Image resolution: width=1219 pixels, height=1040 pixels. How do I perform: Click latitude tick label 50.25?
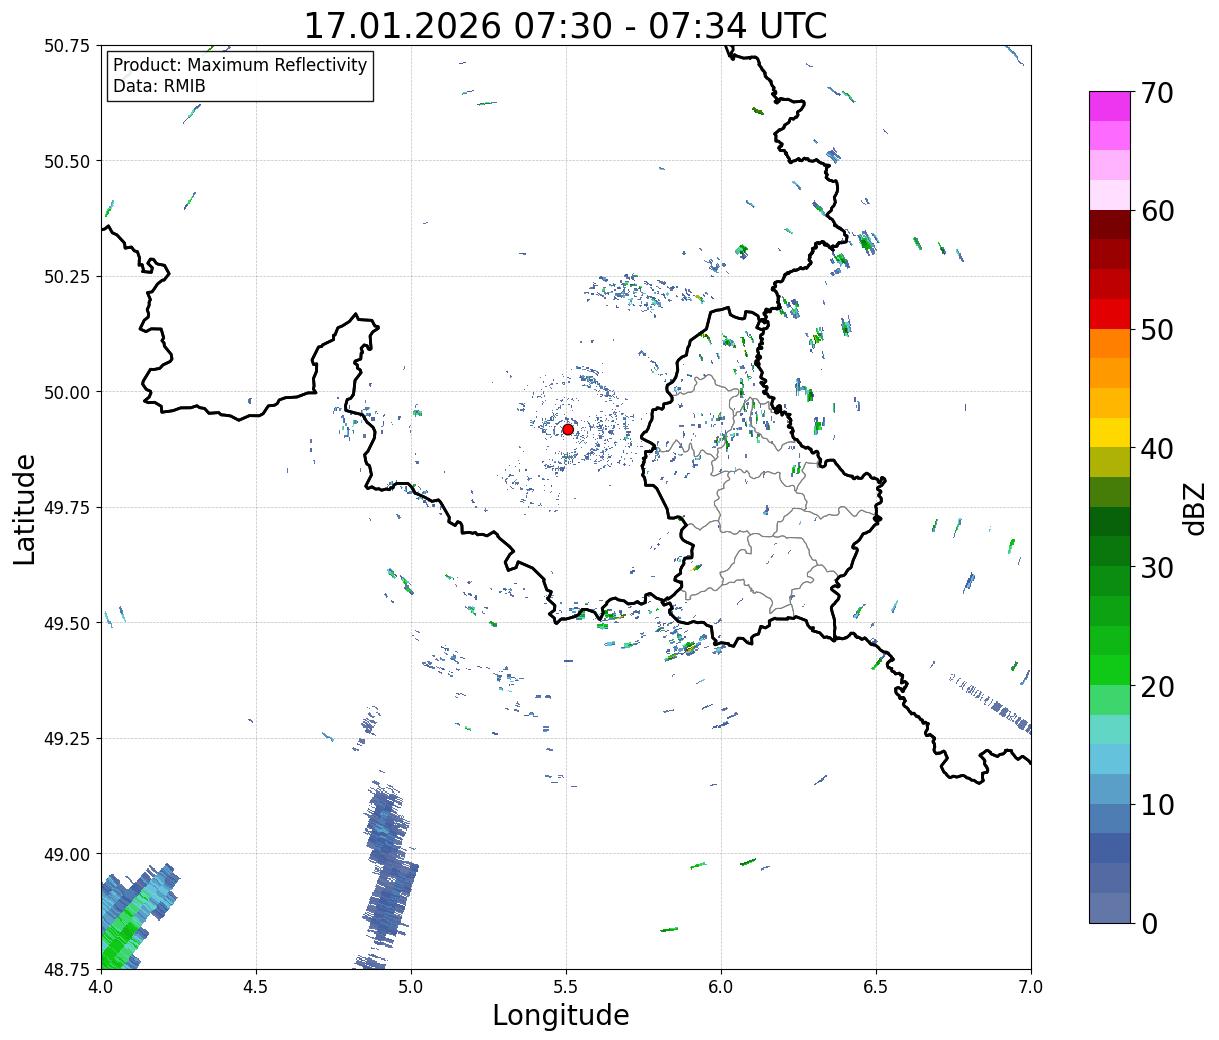tap(67, 277)
